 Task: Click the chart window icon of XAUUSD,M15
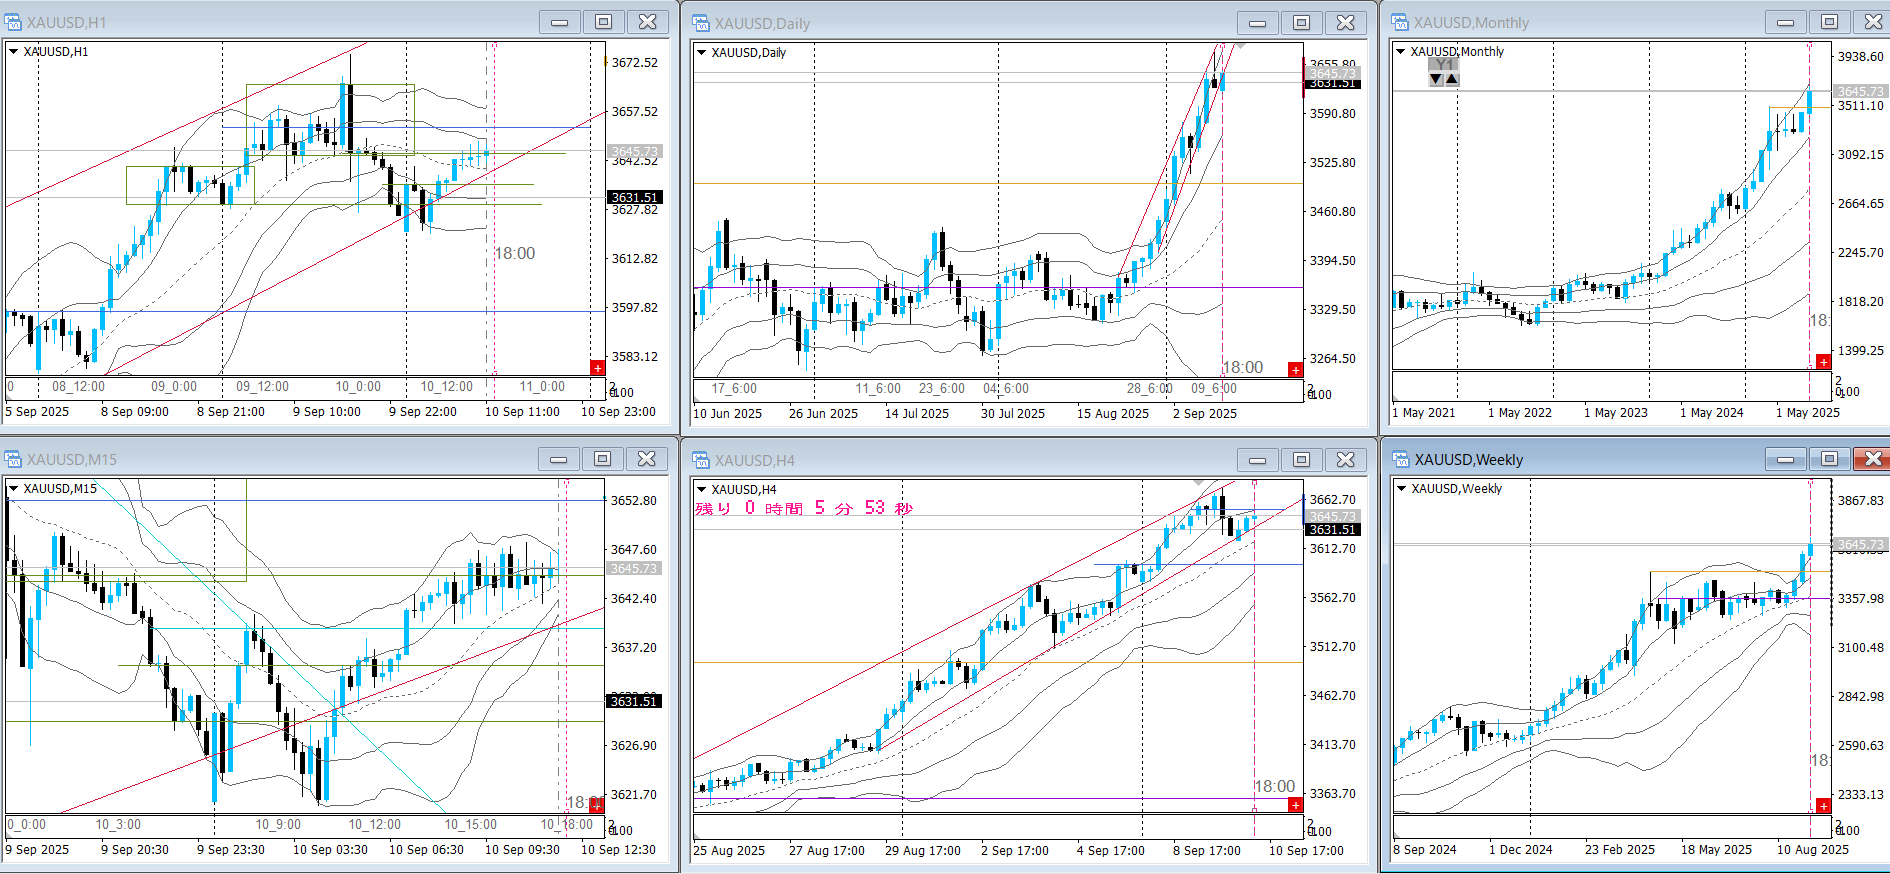tap(13, 459)
